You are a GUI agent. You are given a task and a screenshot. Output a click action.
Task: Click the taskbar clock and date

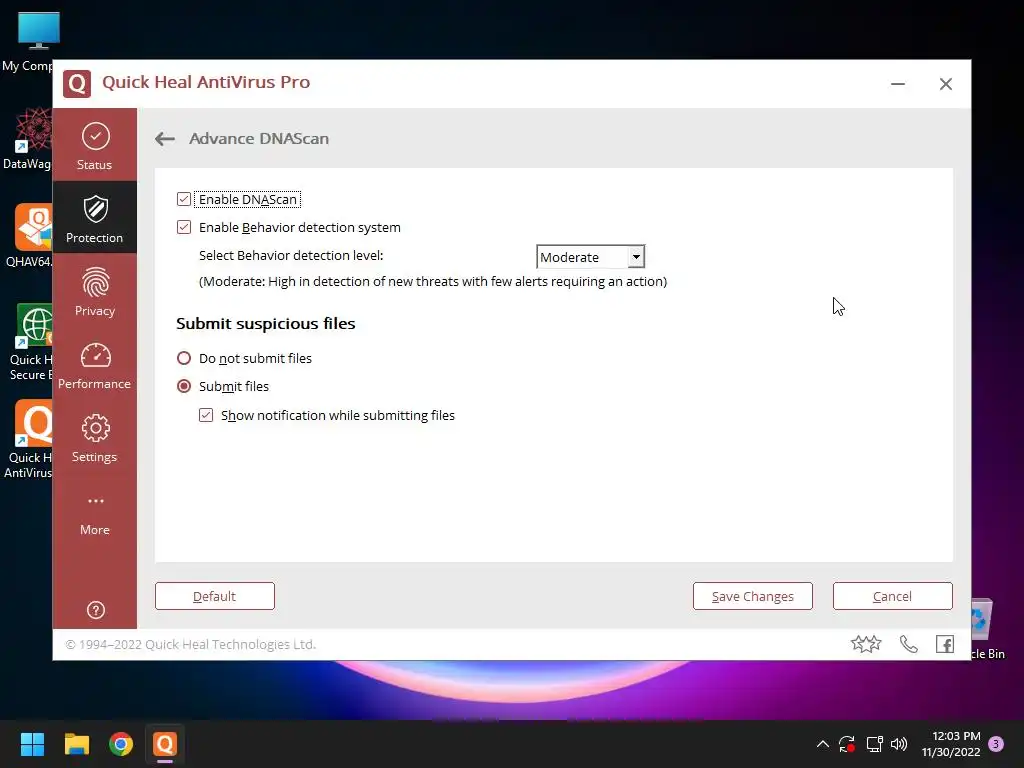tap(951, 744)
